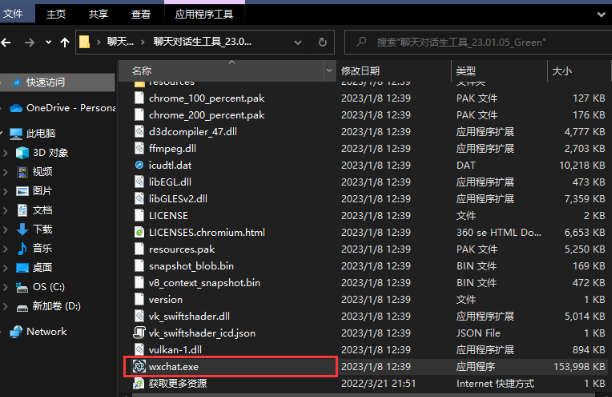Image resolution: width=612 pixels, height=397 pixels.
Task: Select chrome_200_percent.pak file
Action: (x=206, y=115)
